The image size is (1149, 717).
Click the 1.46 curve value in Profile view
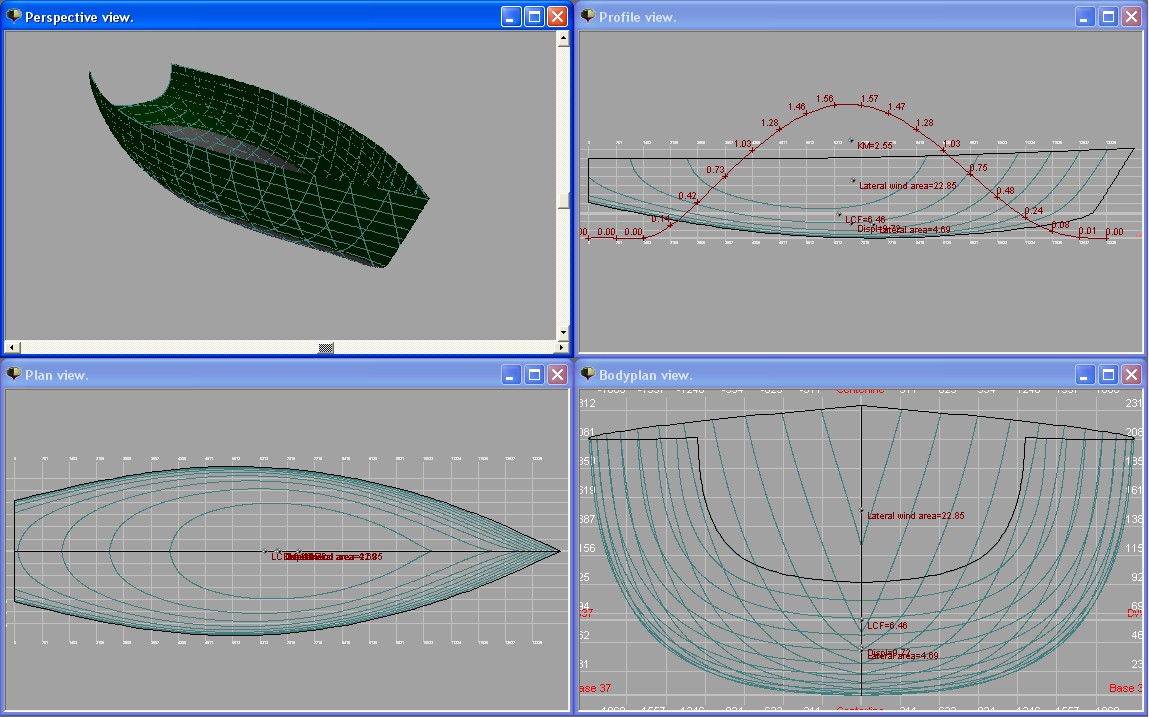point(797,107)
